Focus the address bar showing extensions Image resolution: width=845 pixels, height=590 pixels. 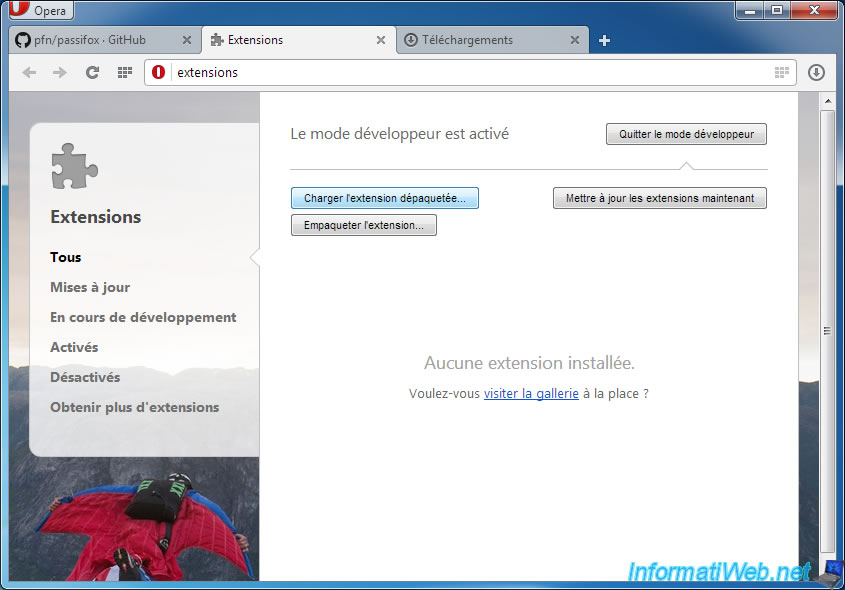(472, 72)
